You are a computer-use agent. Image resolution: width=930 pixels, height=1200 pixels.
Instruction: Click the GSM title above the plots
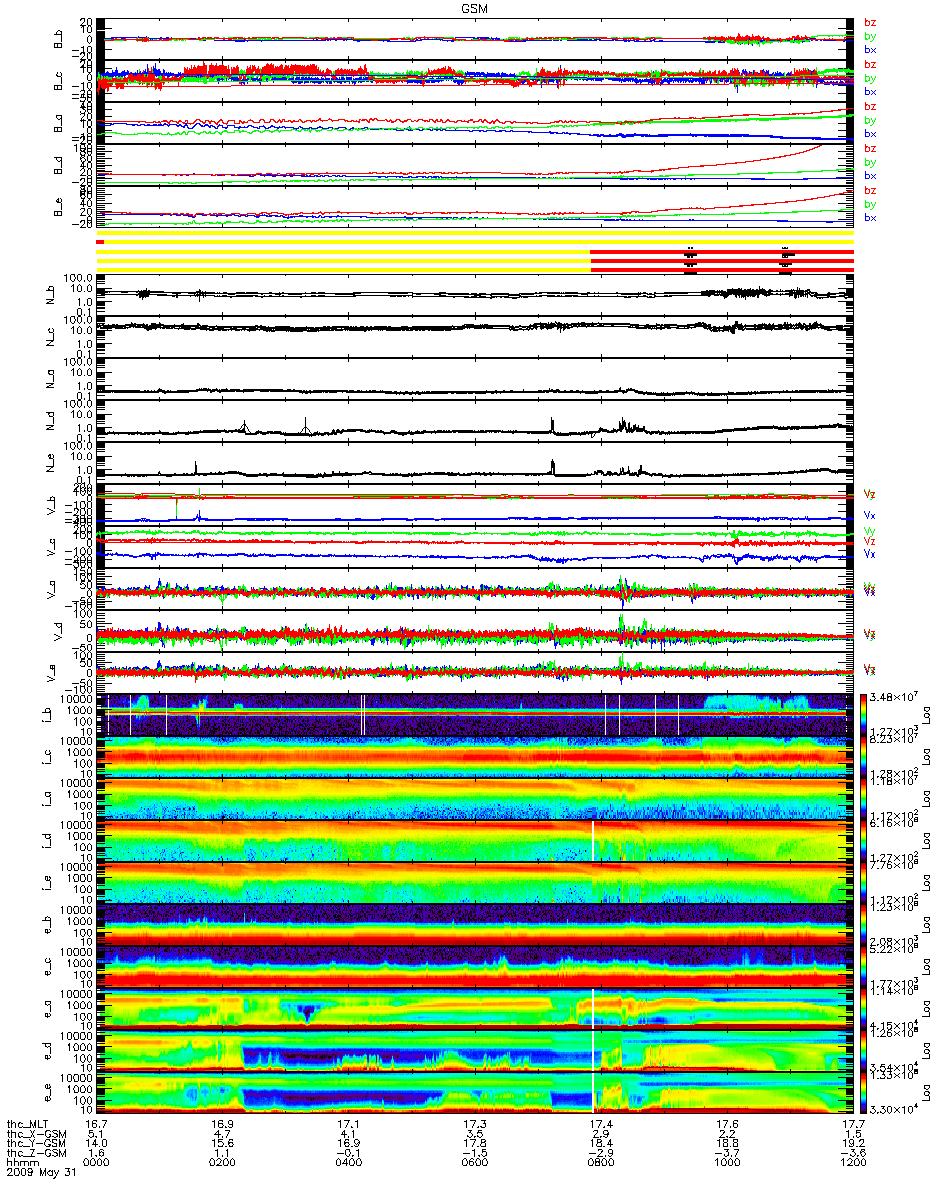click(x=474, y=7)
